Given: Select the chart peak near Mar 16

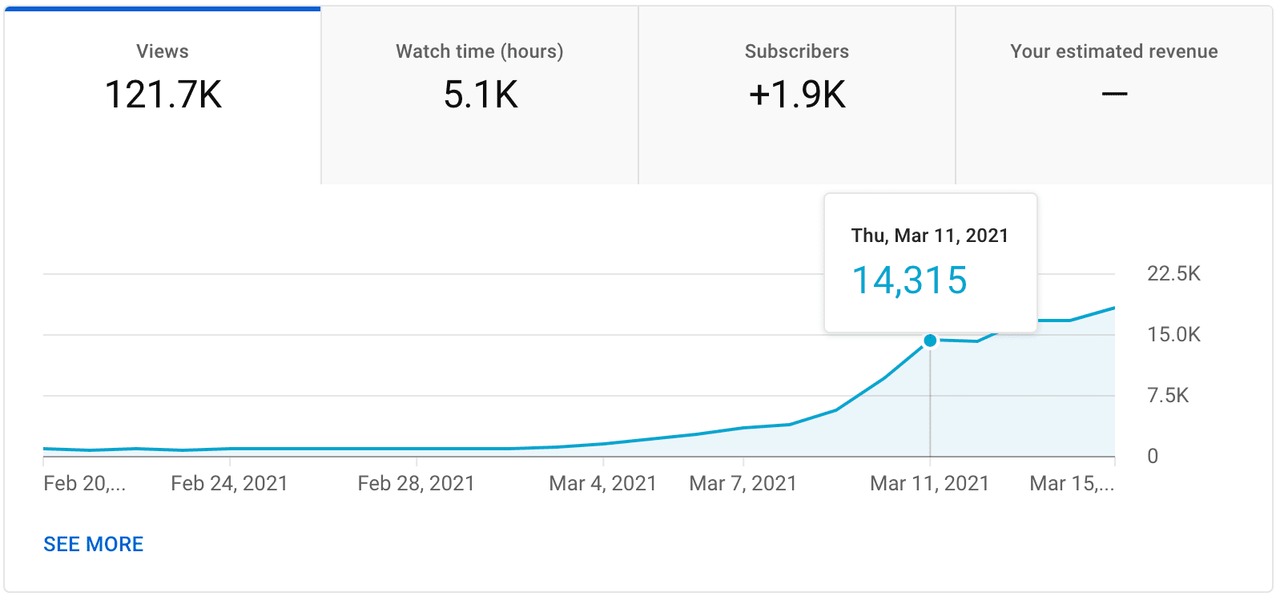Looking at the screenshot, I should tap(1113, 309).
